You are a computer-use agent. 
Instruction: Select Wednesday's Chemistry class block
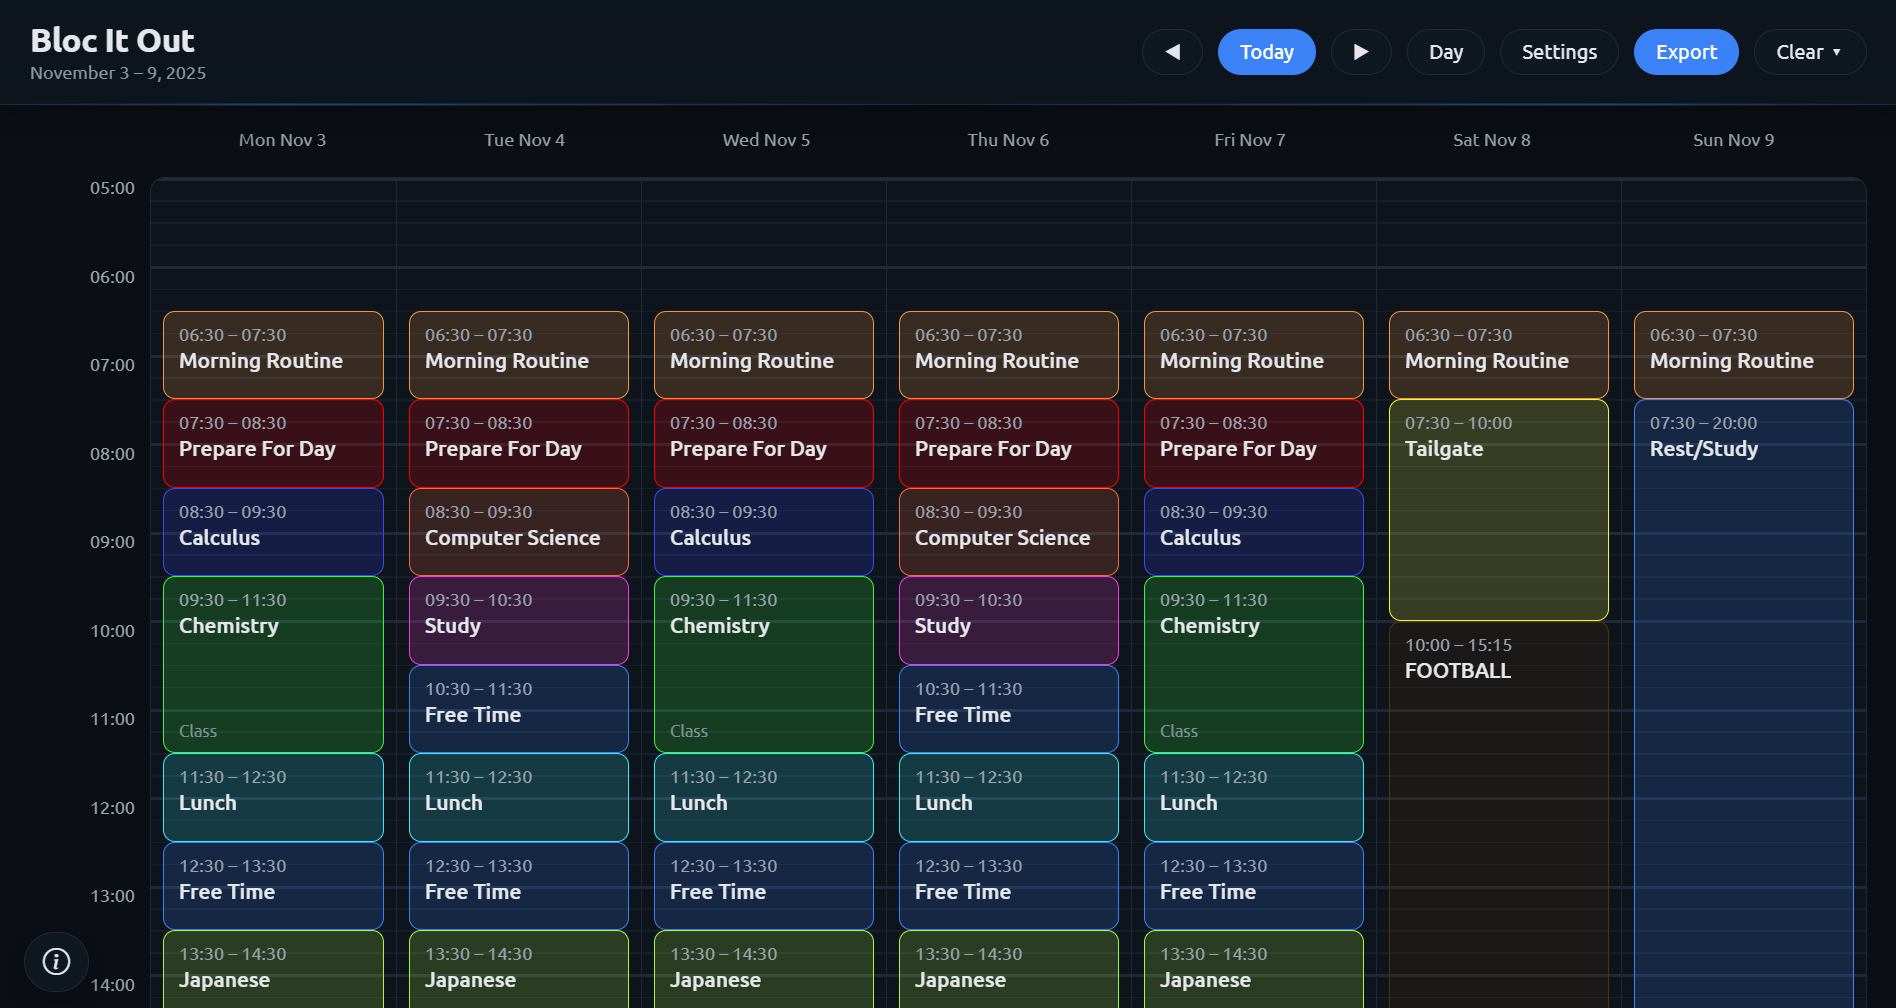tap(763, 664)
